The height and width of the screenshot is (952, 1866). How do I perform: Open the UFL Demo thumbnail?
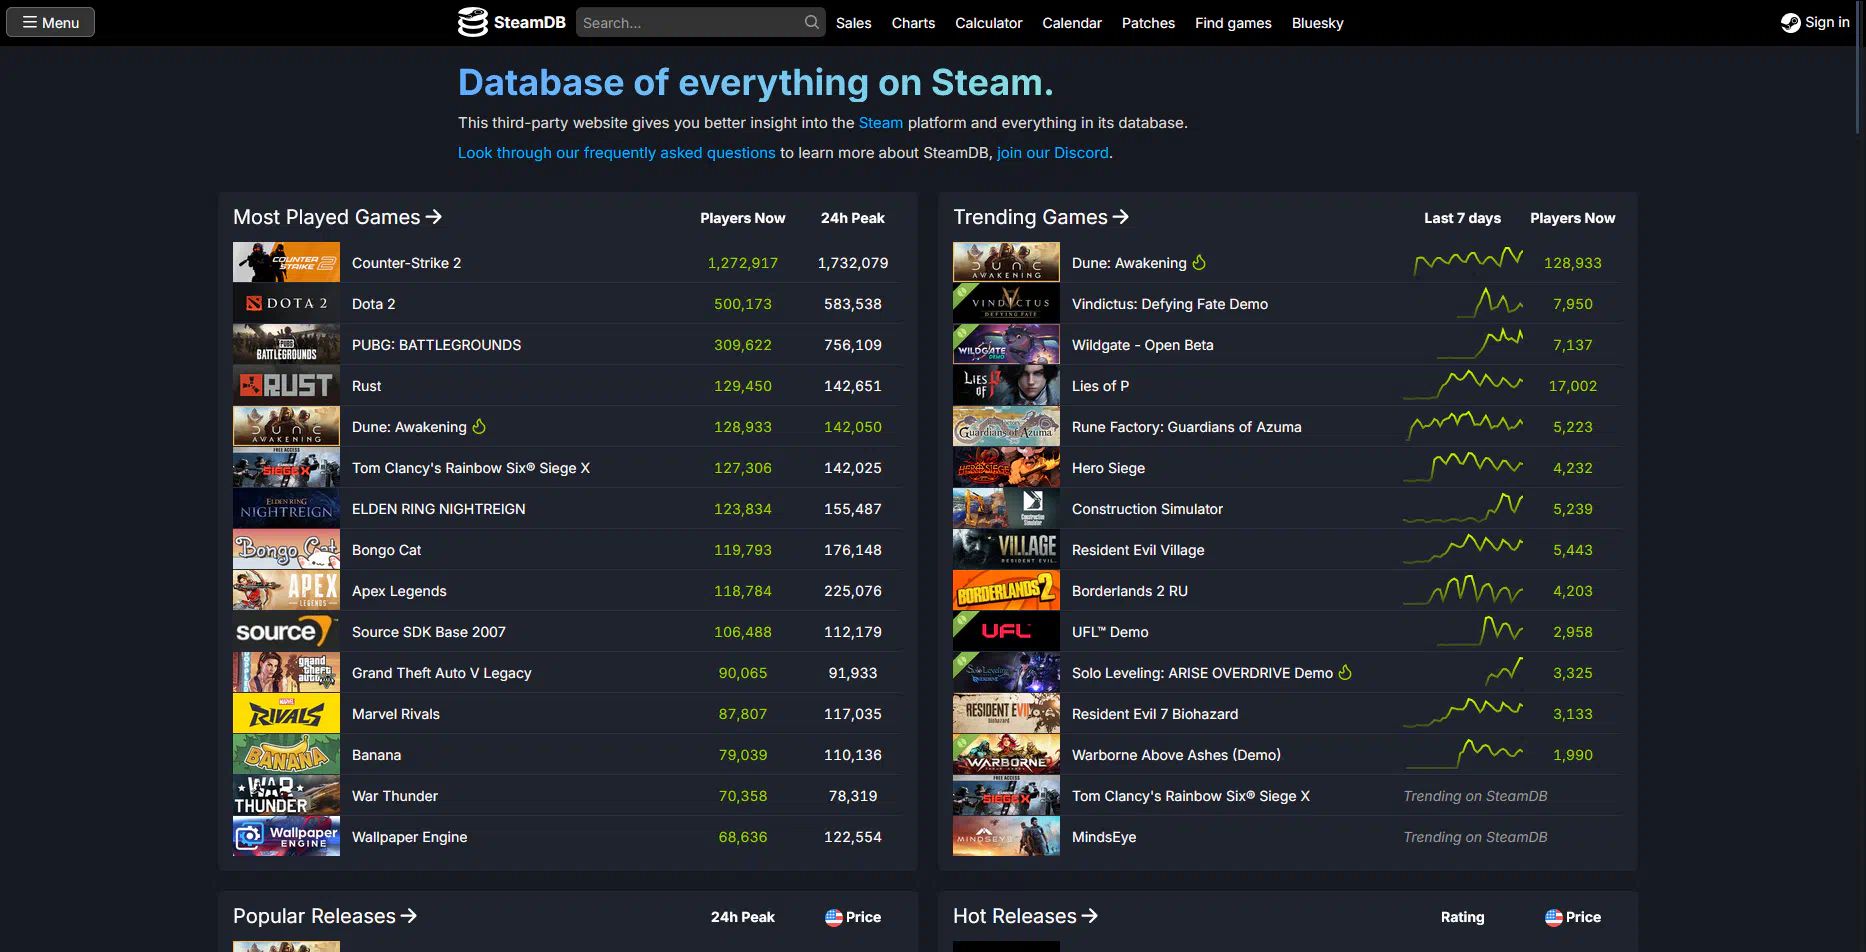pos(1006,631)
